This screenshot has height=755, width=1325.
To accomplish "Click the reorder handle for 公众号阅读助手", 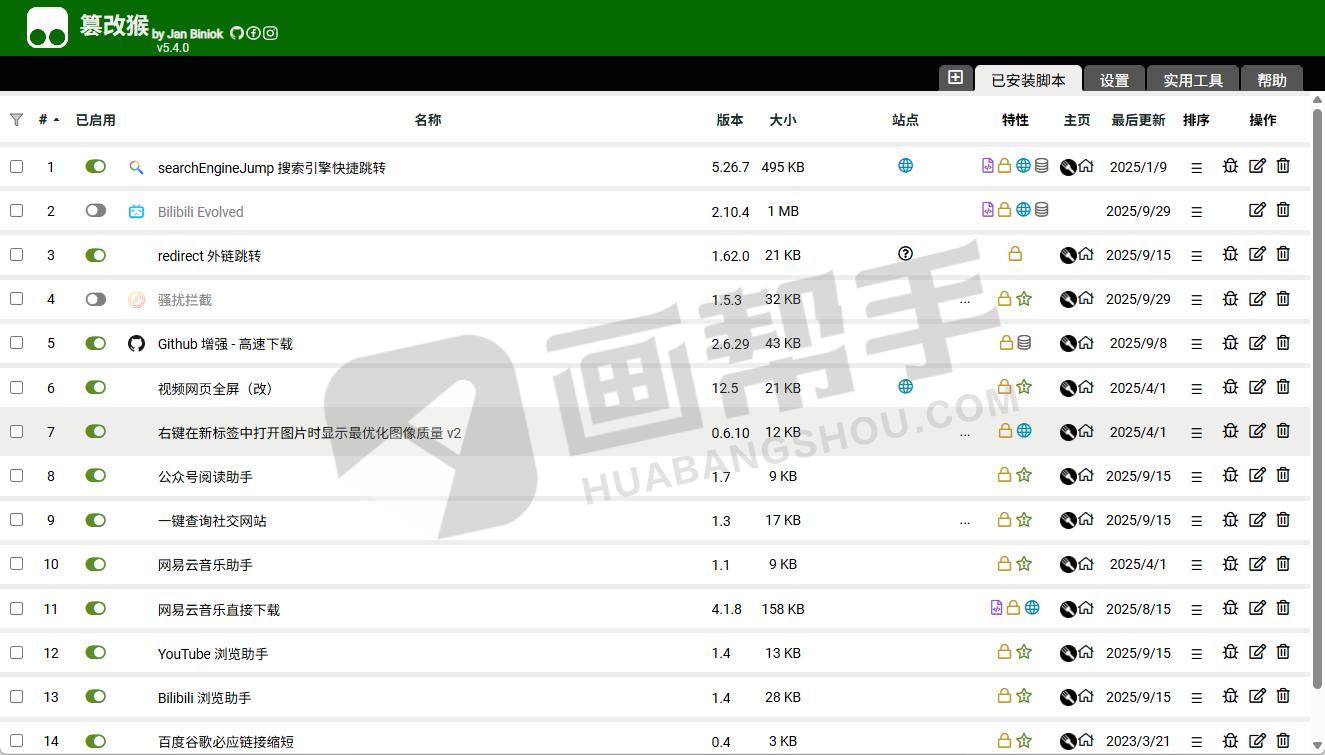I will pyautogui.click(x=1196, y=476).
